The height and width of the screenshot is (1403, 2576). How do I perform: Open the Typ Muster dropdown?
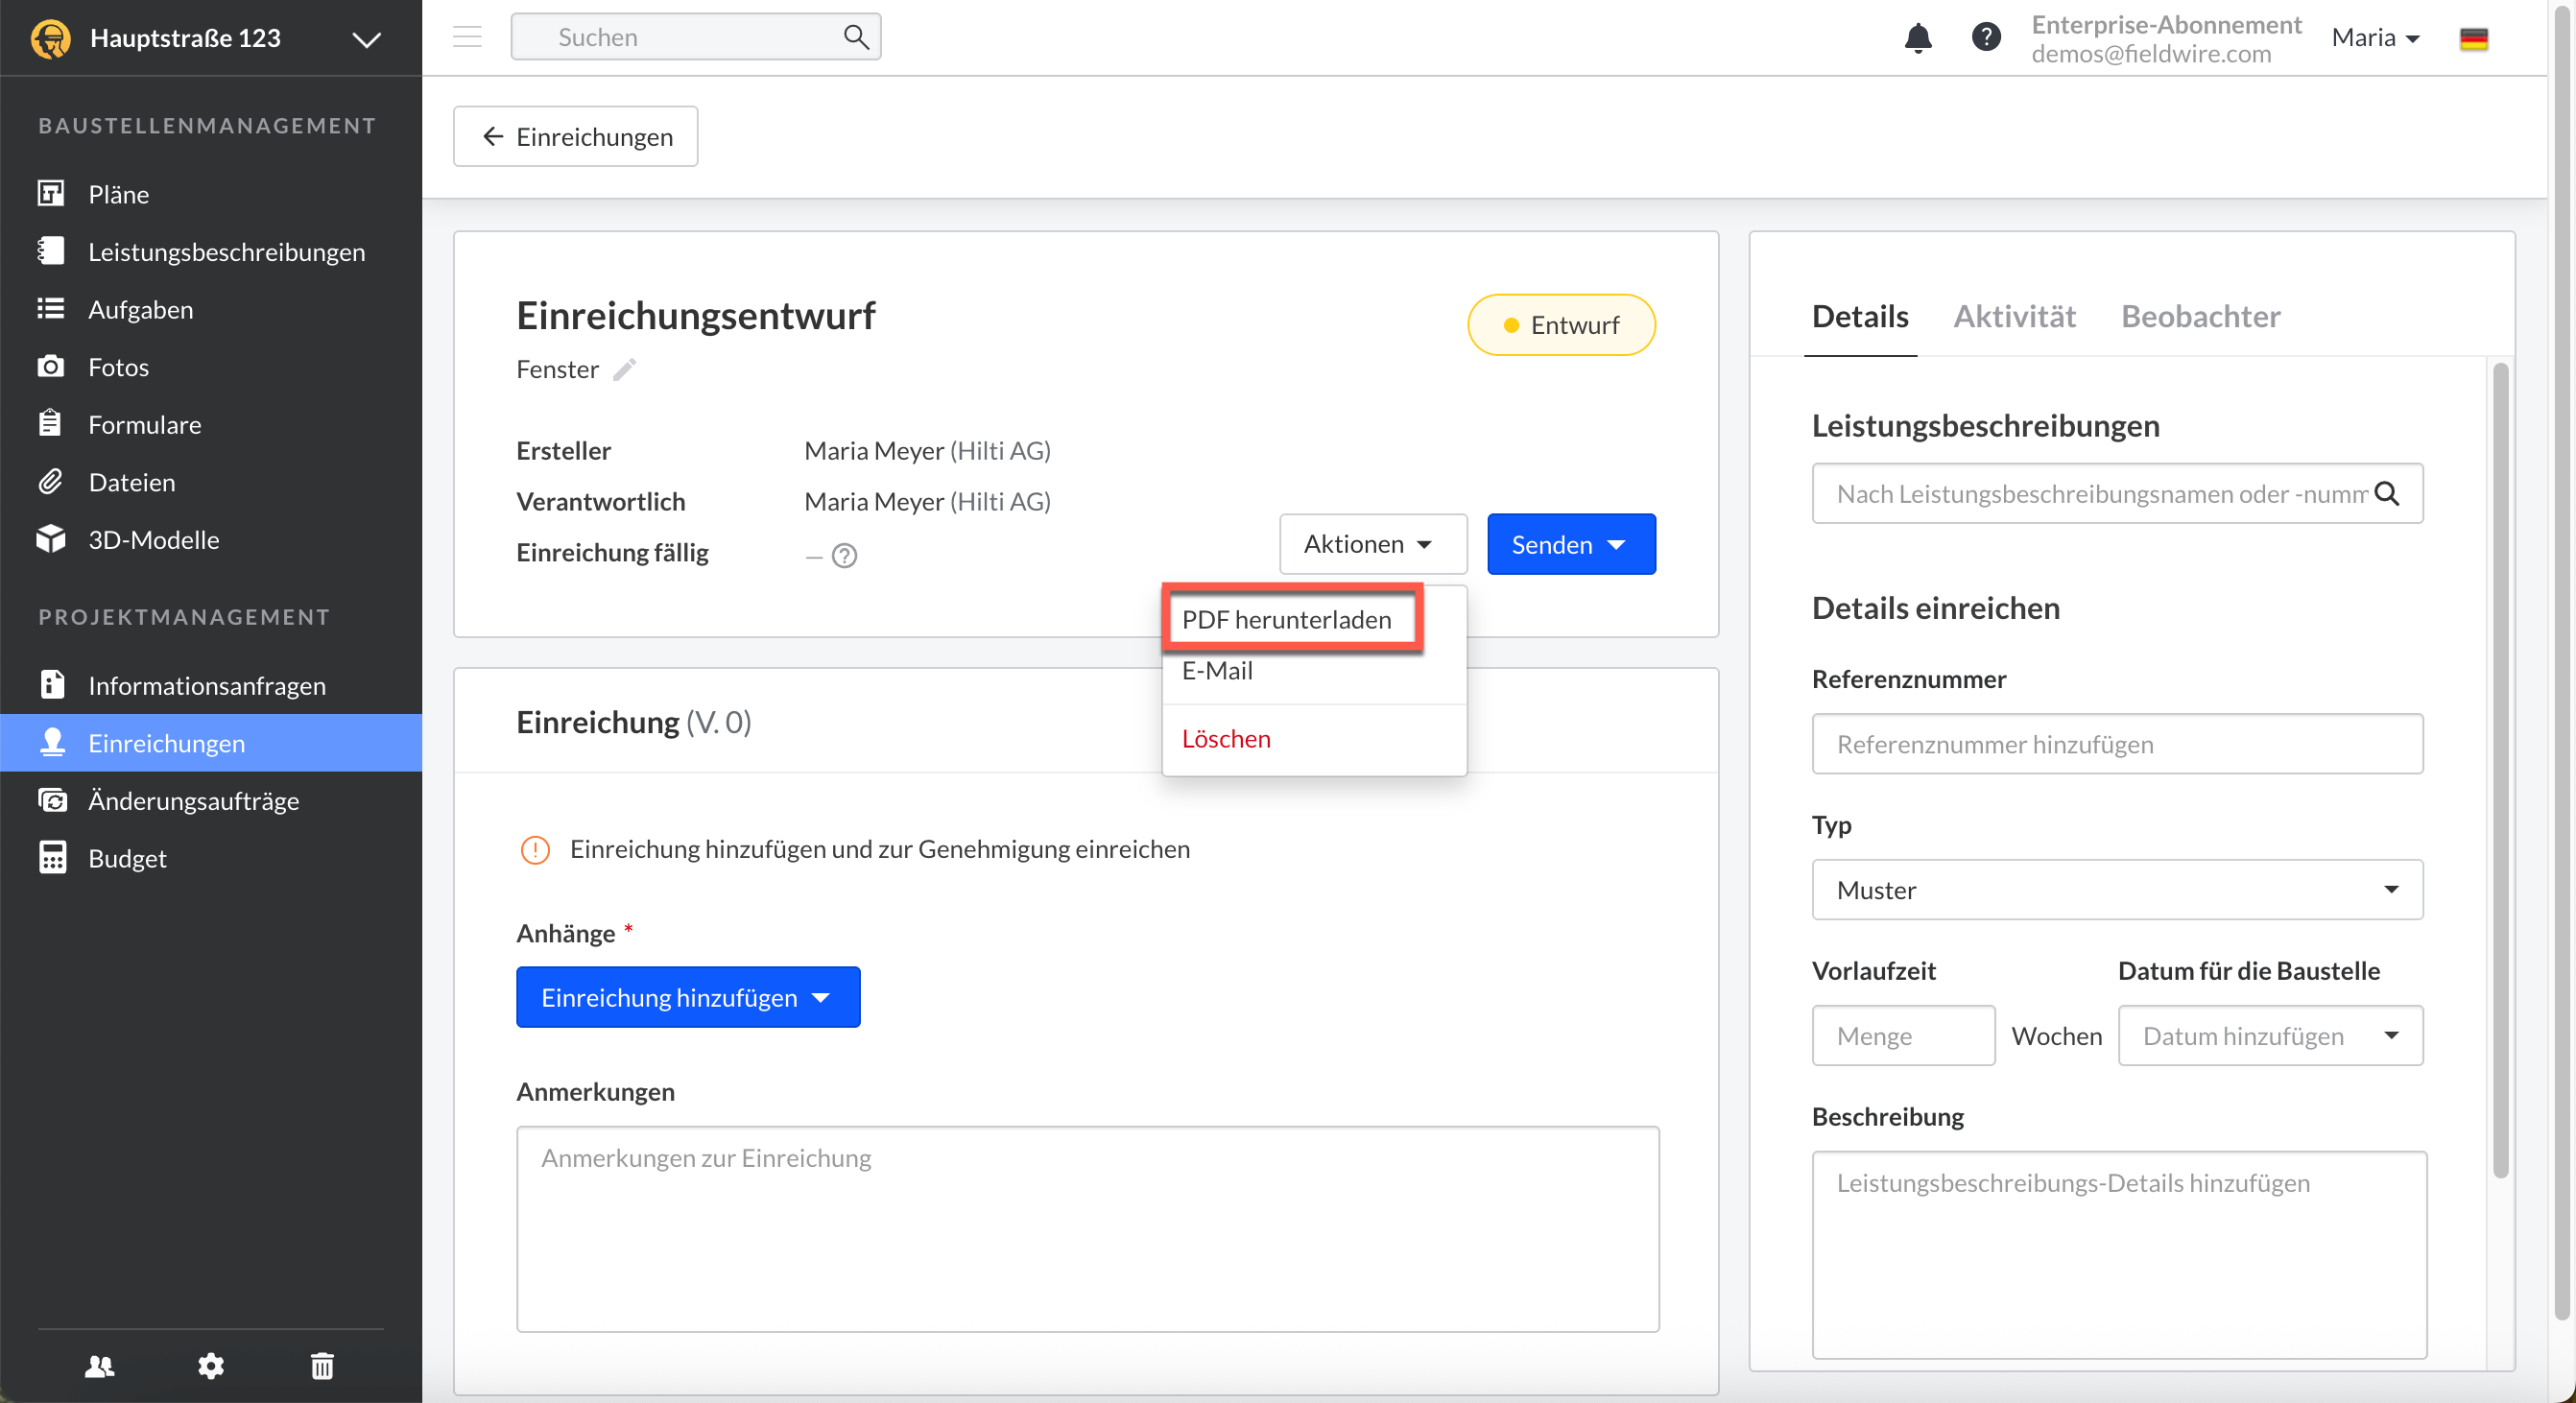coord(2116,889)
